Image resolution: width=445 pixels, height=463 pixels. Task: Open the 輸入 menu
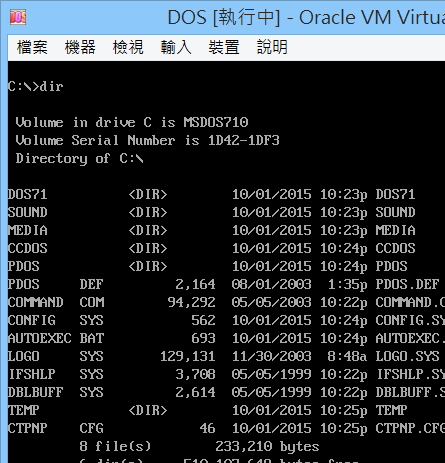coord(176,47)
